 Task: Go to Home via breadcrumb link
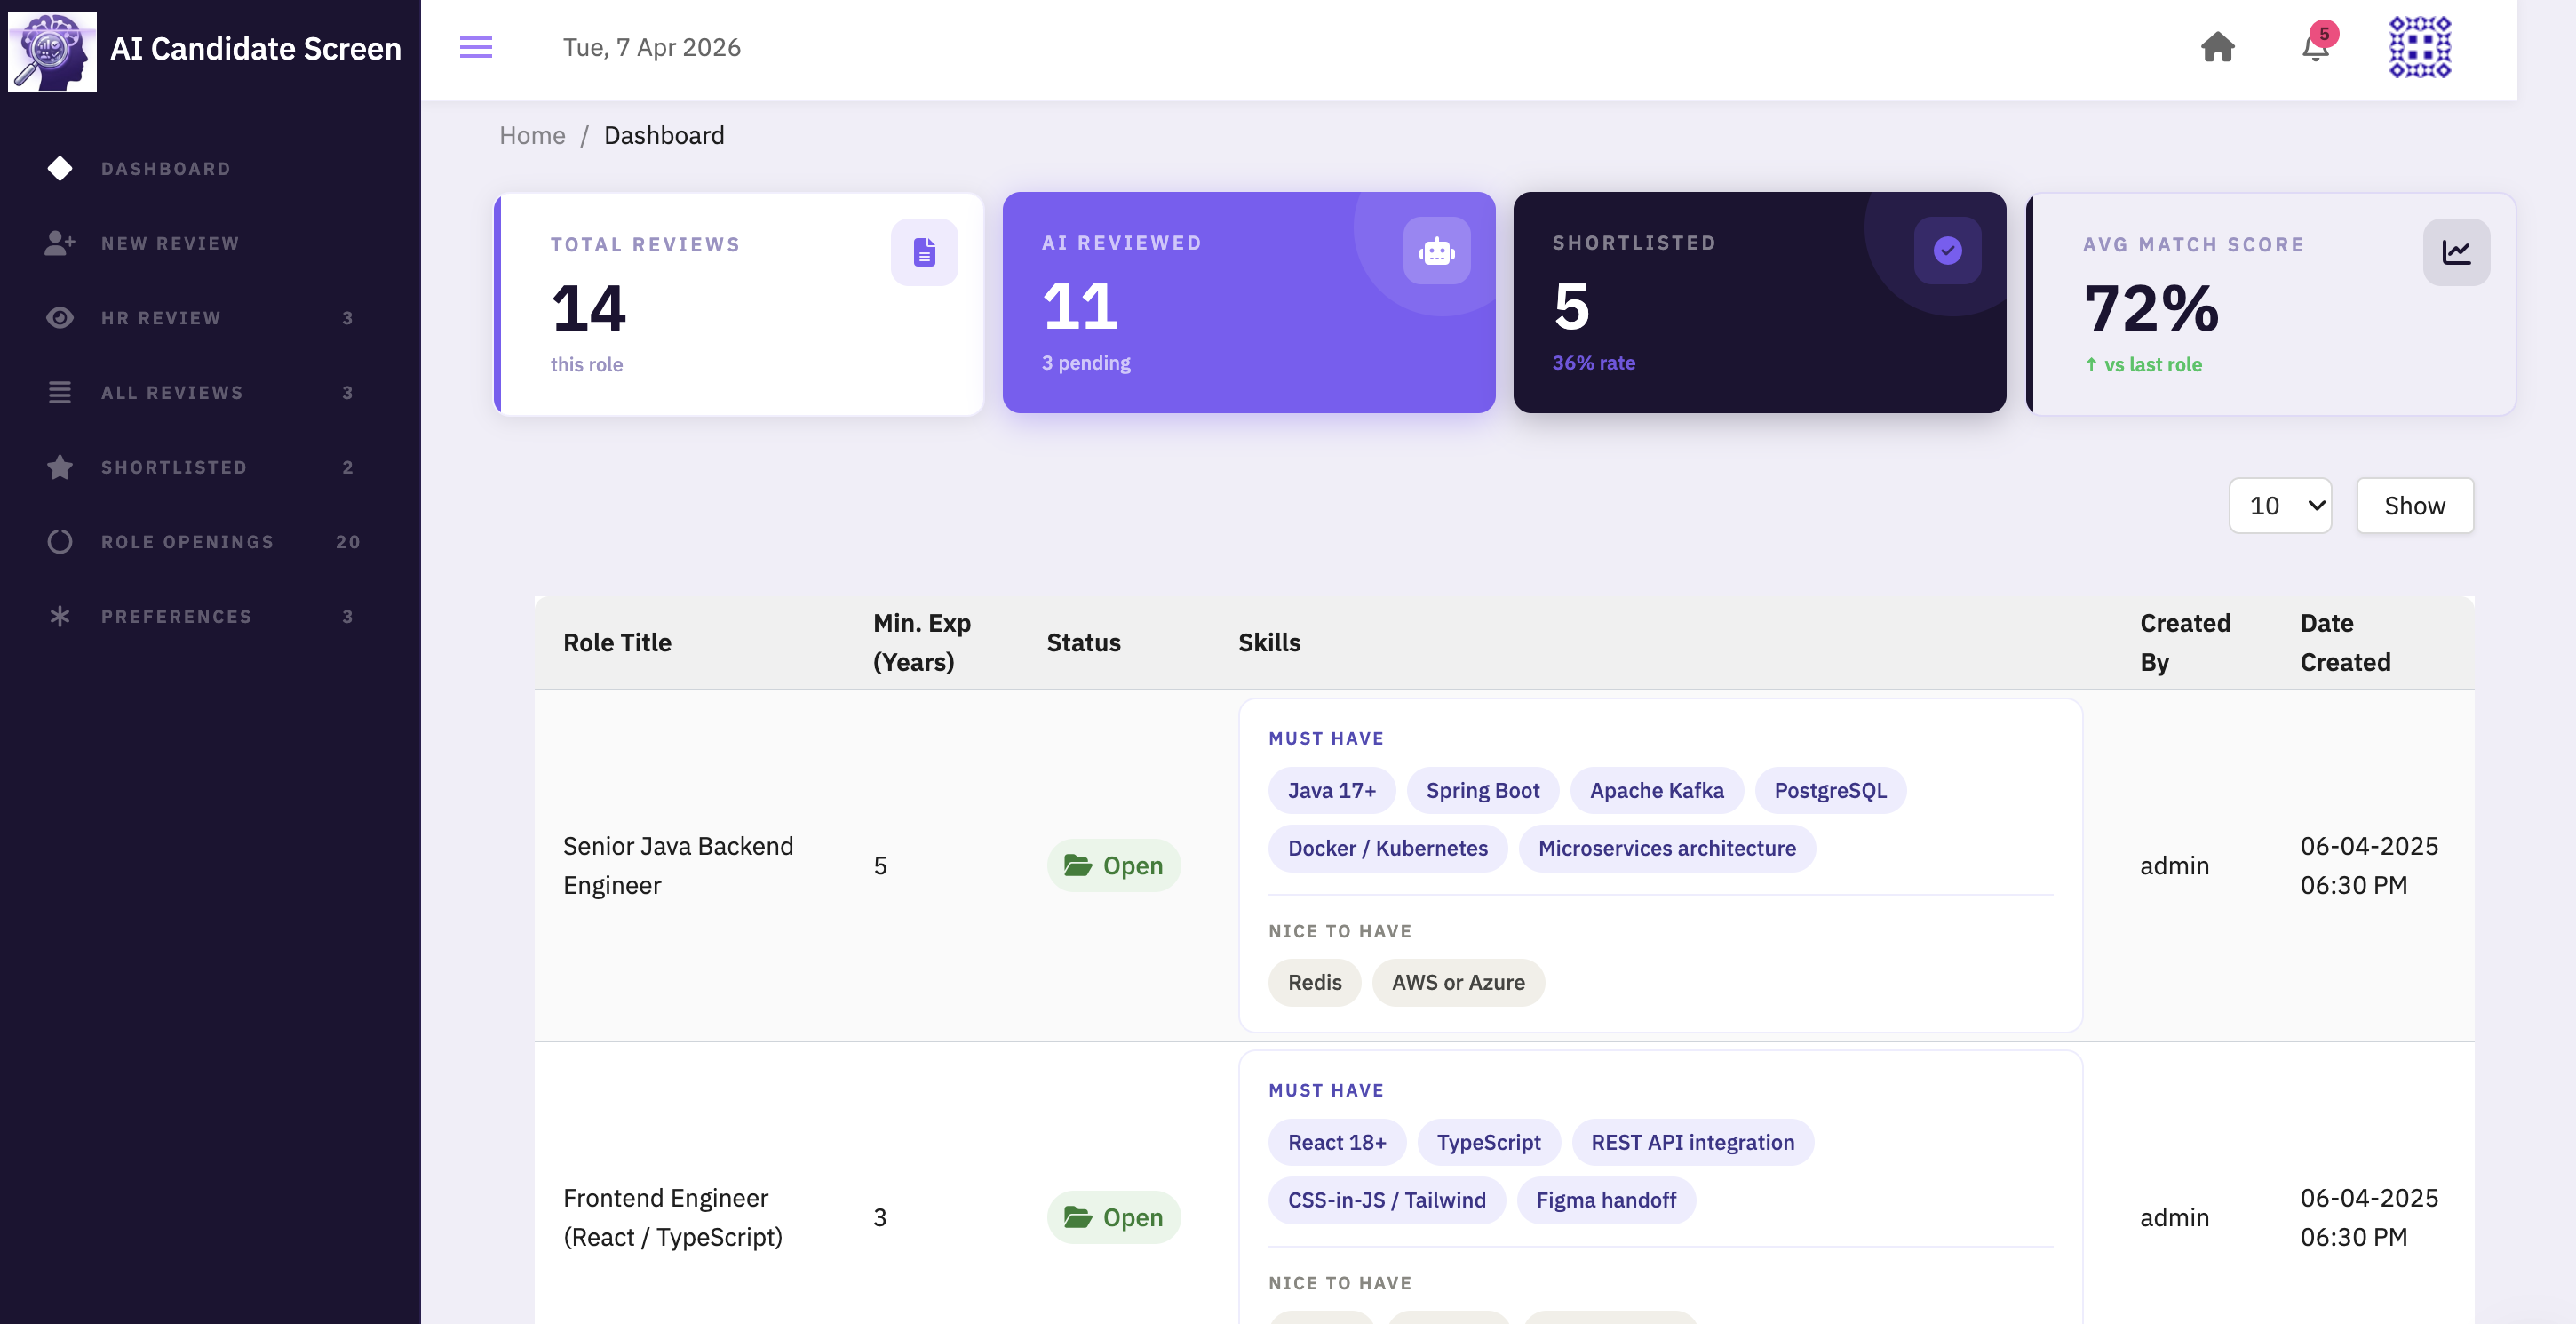(532, 135)
